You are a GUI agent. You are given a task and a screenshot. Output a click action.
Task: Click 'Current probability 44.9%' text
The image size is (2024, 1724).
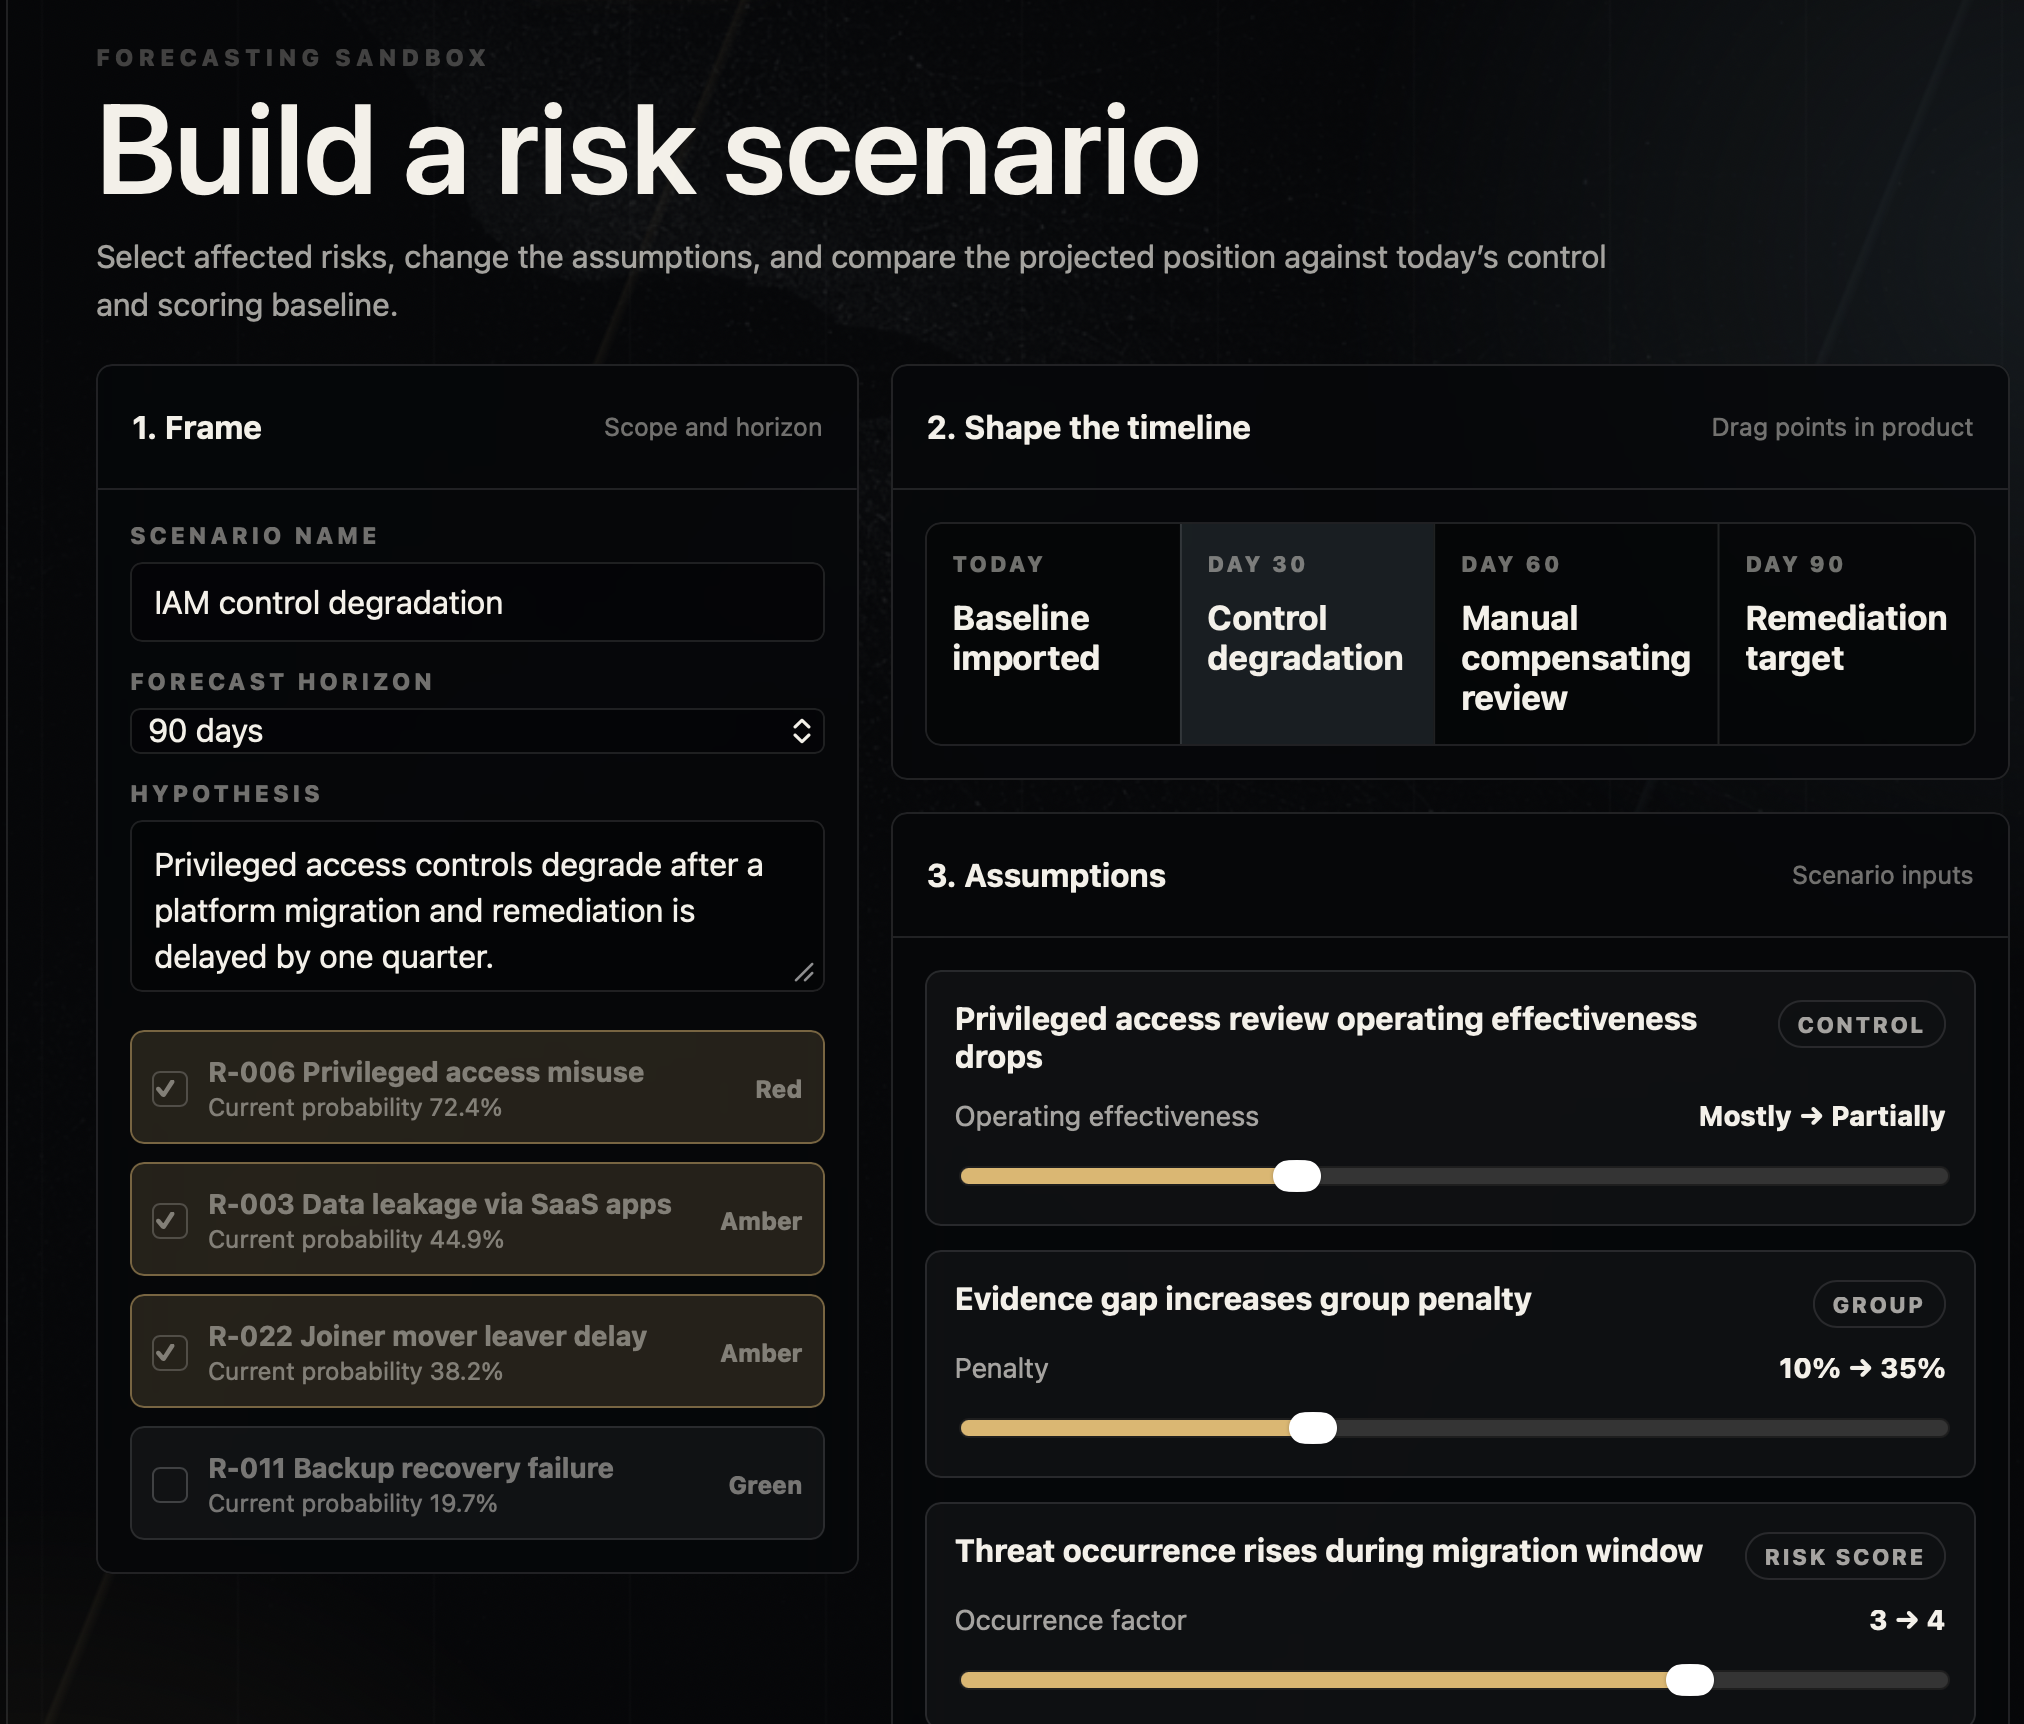(356, 1239)
